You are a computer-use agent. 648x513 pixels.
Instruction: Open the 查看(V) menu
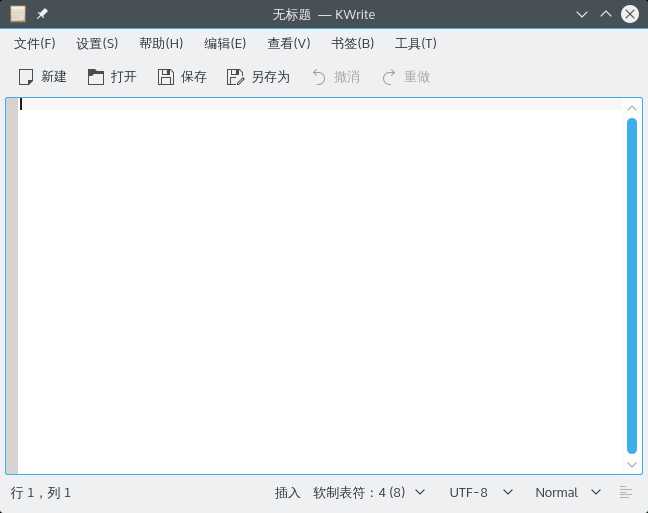tap(289, 43)
